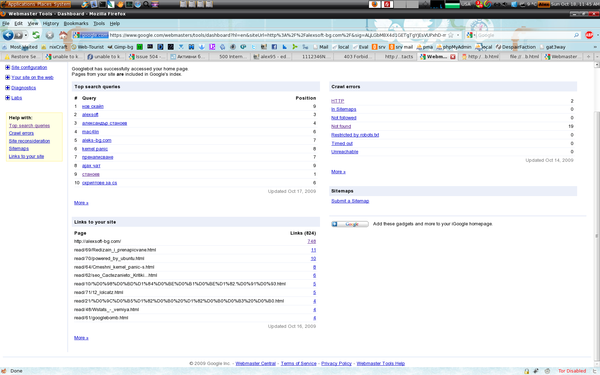Viewport: 600px width, 375px height.
Task: Click the panel clock showing Sun Oct 18
Action: [575, 5]
